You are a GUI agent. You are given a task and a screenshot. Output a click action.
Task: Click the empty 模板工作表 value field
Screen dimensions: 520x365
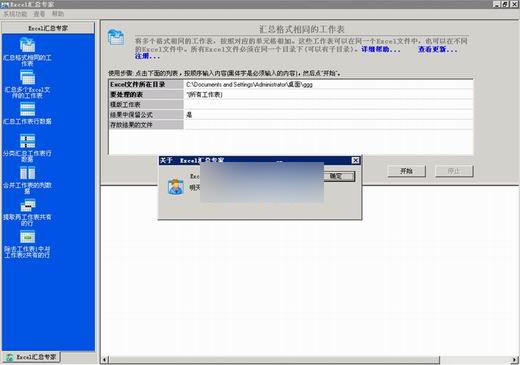click(328, 105)
